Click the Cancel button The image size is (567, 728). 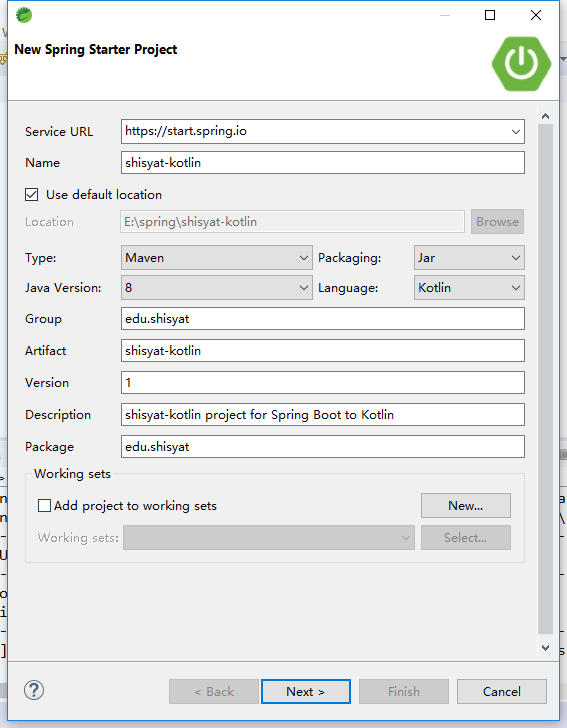(x=502, y=692)
